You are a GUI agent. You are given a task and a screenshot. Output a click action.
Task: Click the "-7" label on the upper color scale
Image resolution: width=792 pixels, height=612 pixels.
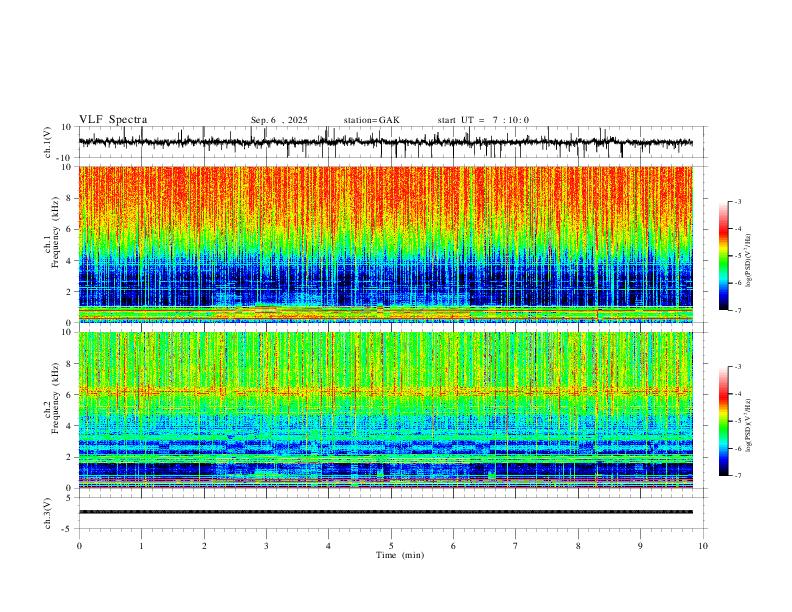point(738,310)
